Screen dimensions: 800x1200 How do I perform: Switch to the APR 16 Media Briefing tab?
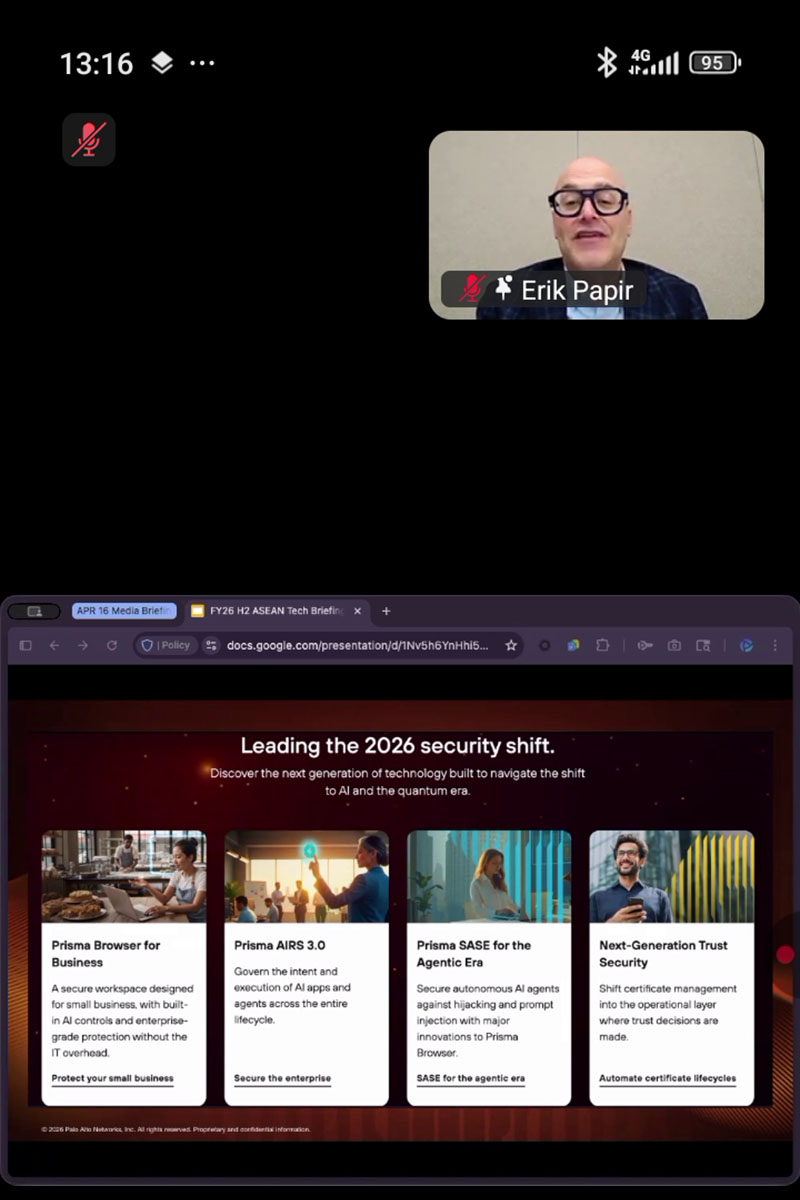124,611
